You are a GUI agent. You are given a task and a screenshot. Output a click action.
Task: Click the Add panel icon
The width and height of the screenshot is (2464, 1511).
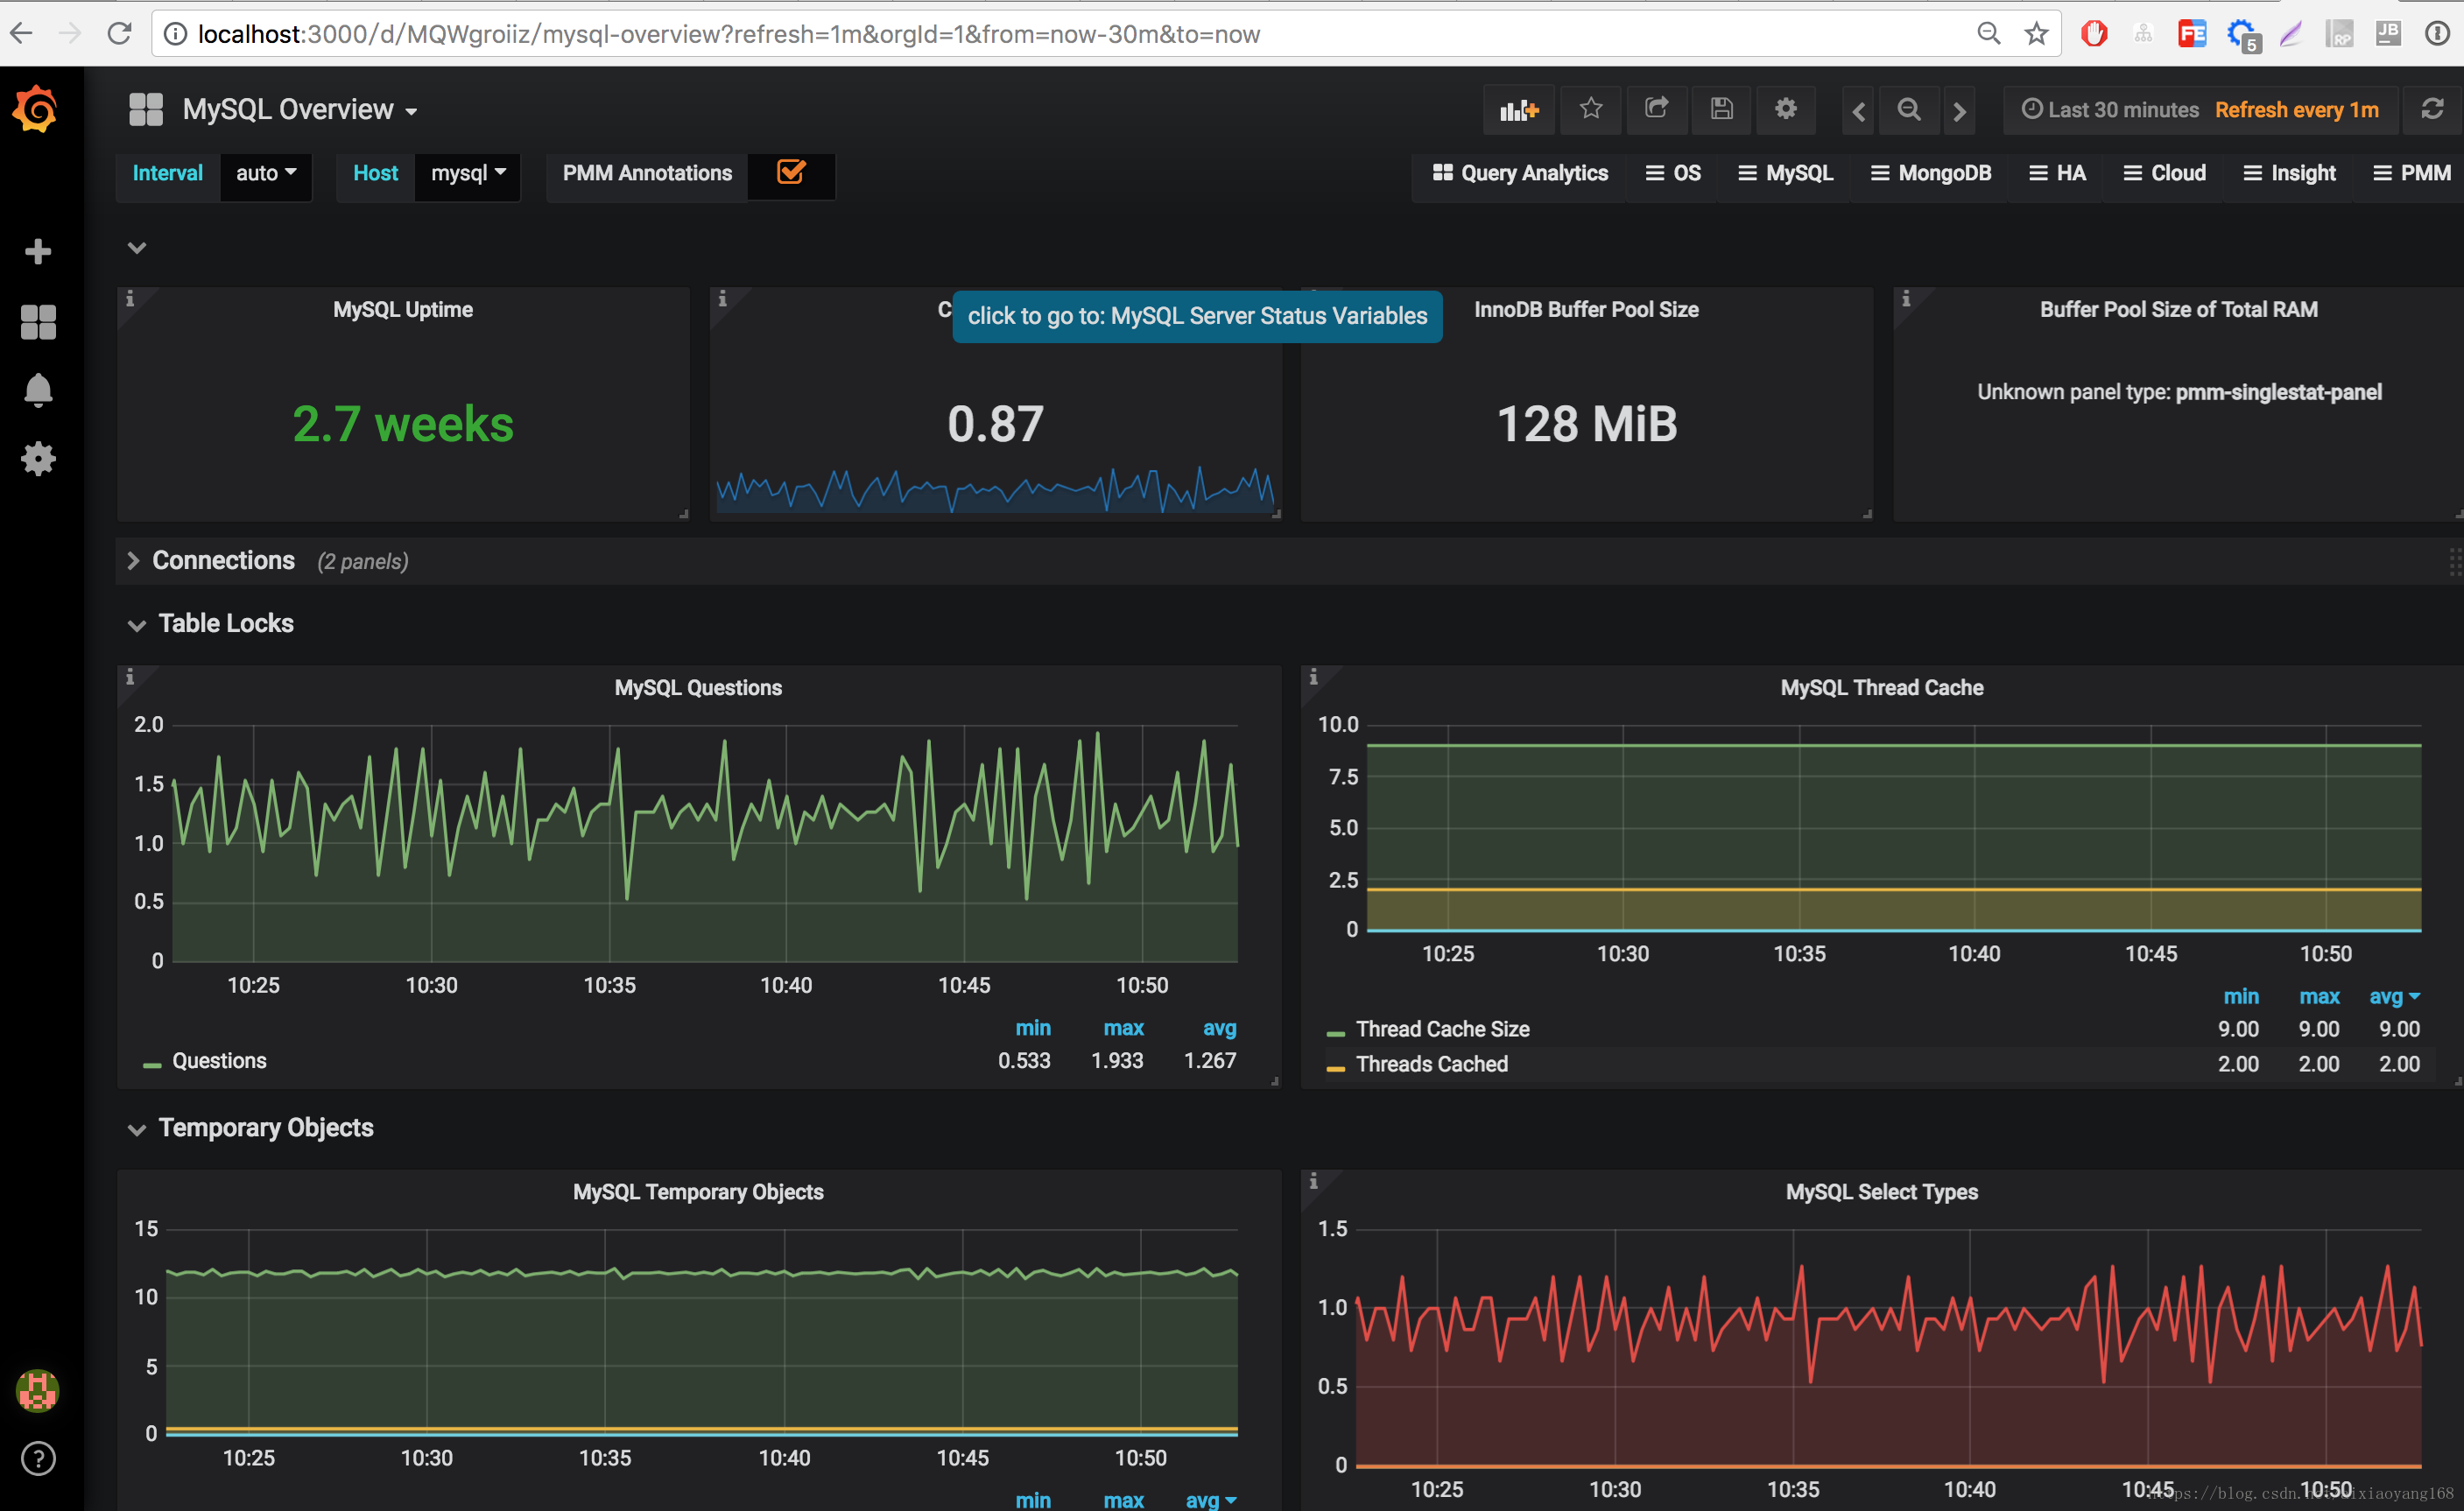coord(1519,110)
